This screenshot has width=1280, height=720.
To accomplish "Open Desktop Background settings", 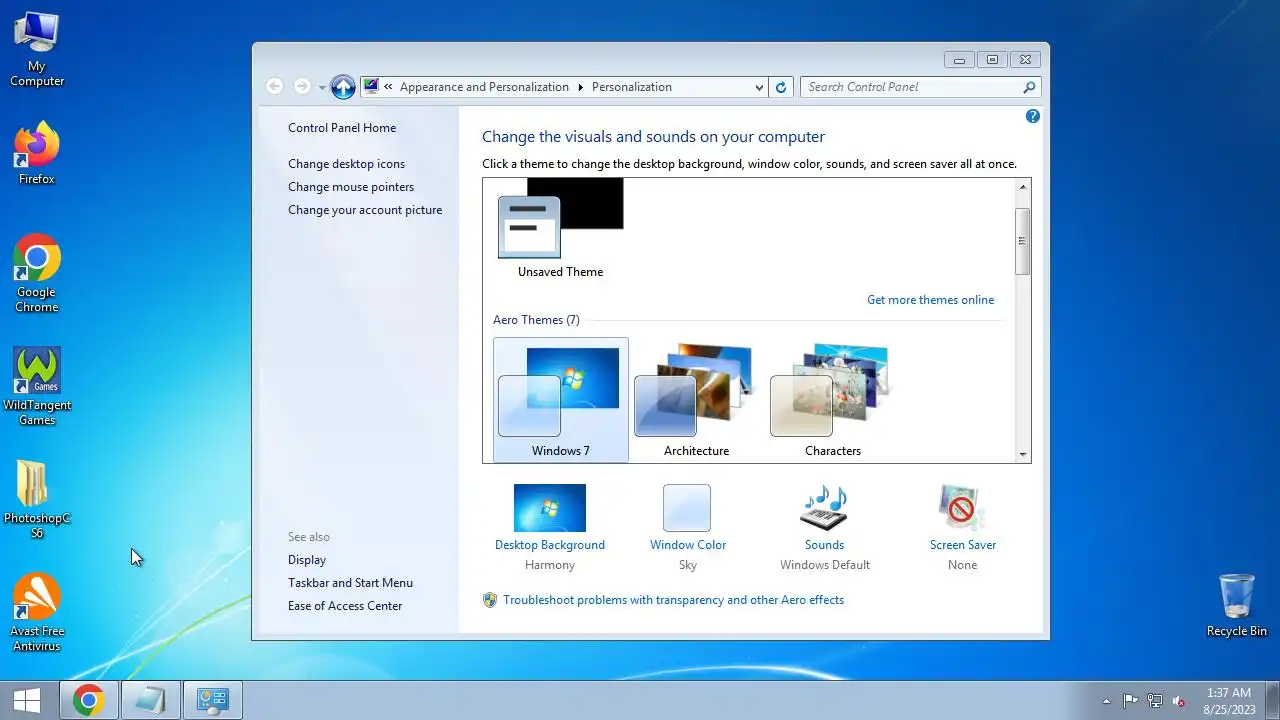I will 550,528.
